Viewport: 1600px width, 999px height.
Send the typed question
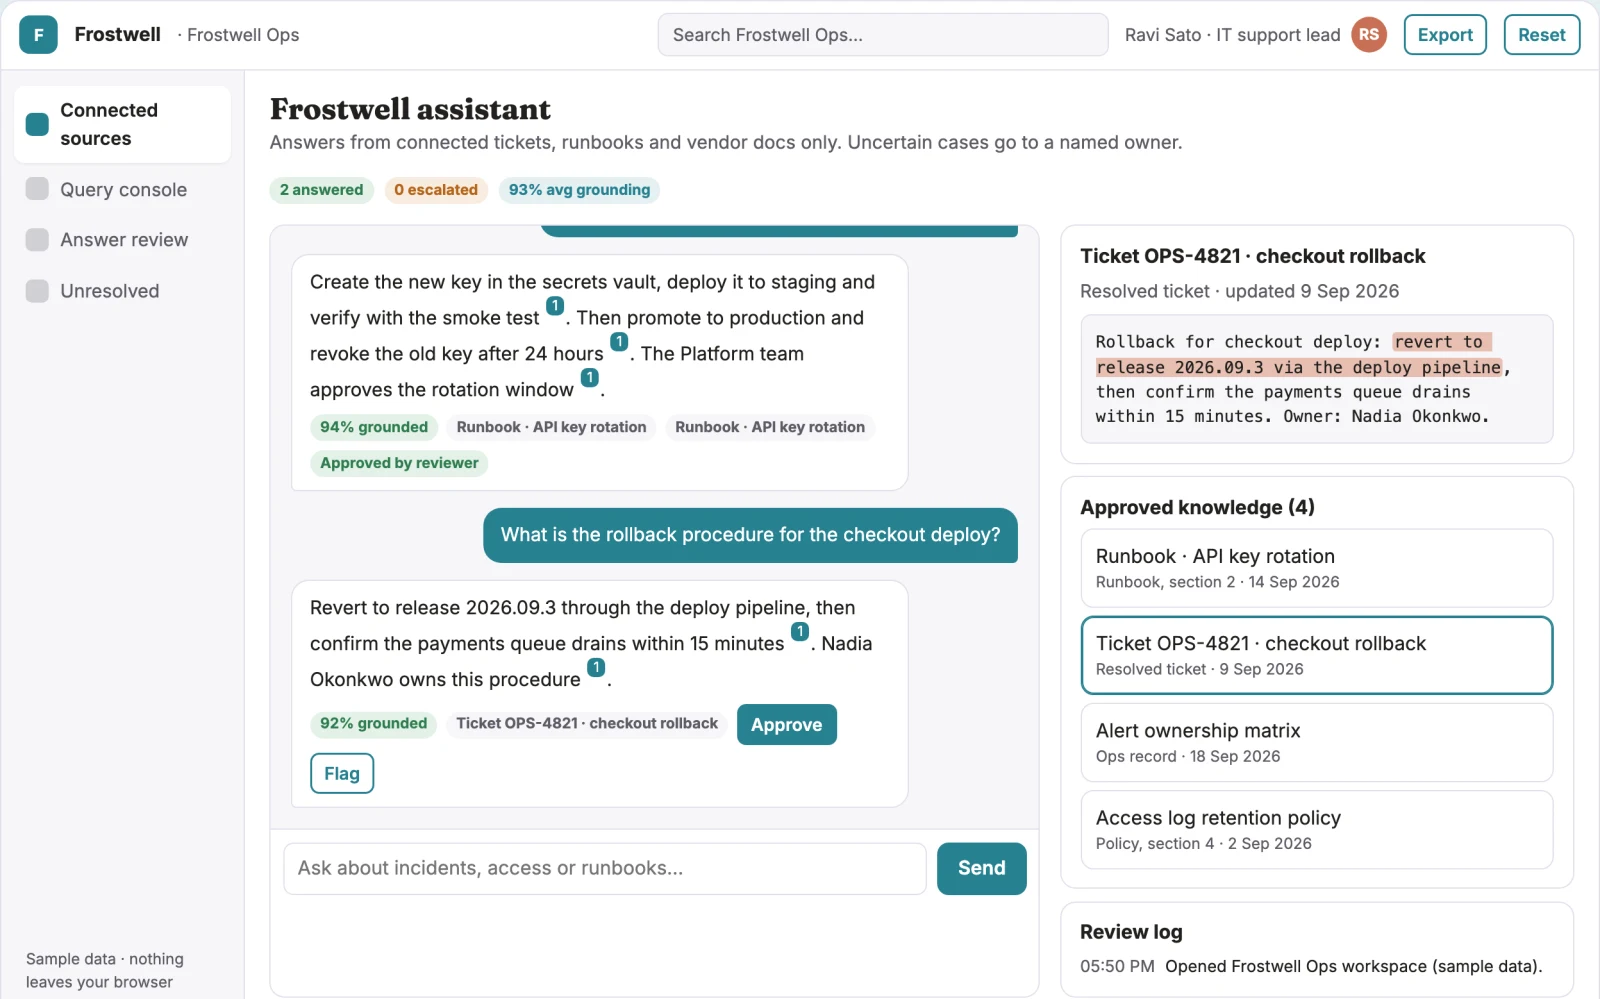click(981, 868)
